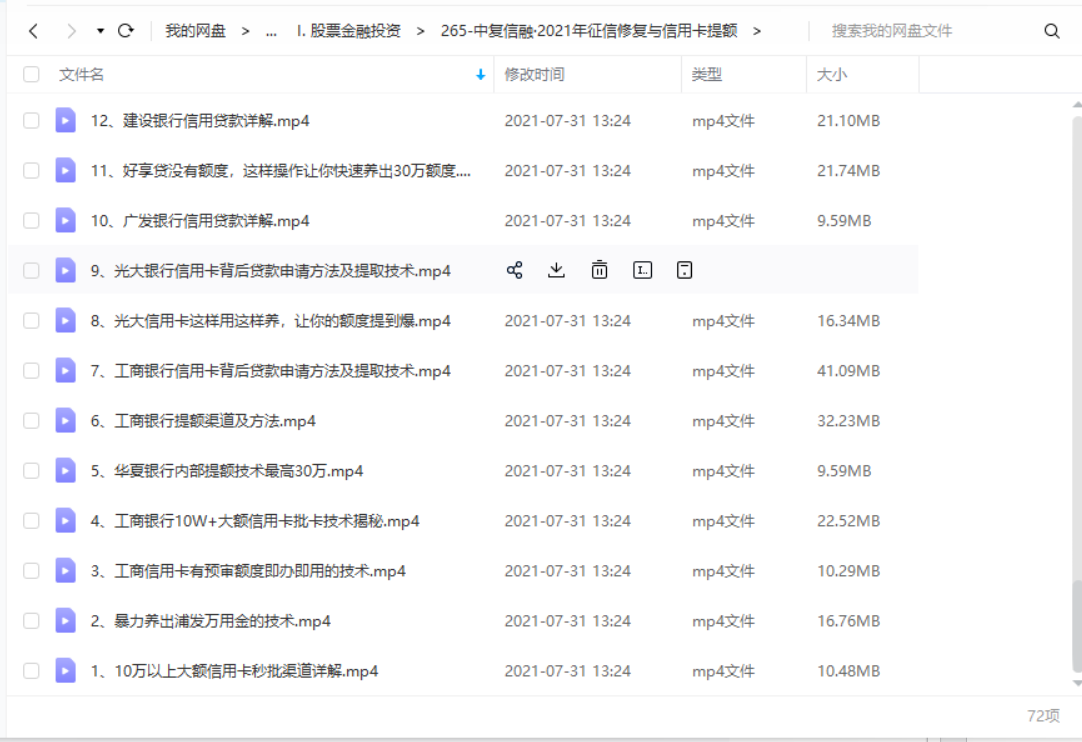This screenshot has height=742, width=1082.
Task: Select size cell 41.09MB
Action: tap(848, 371)
